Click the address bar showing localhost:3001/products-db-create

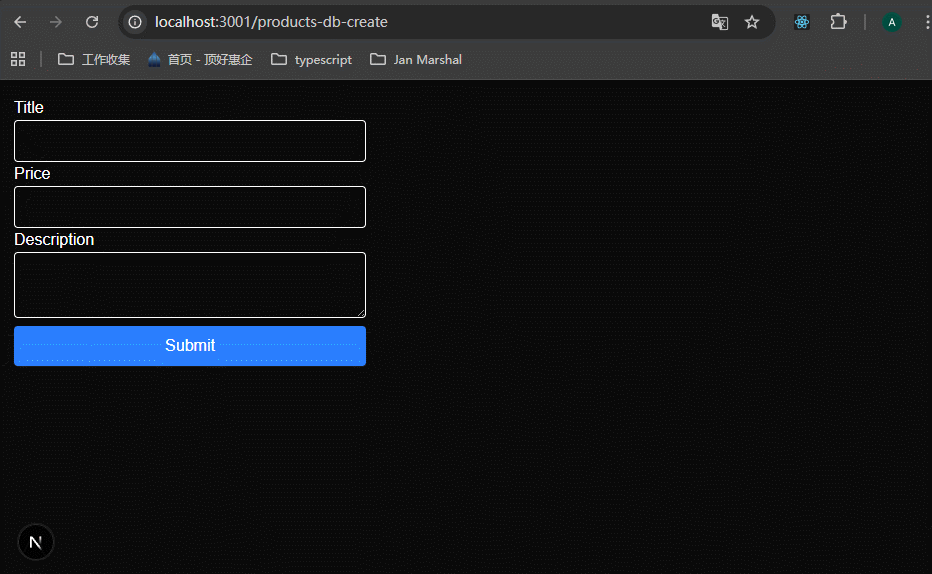(x=400, y=22)
